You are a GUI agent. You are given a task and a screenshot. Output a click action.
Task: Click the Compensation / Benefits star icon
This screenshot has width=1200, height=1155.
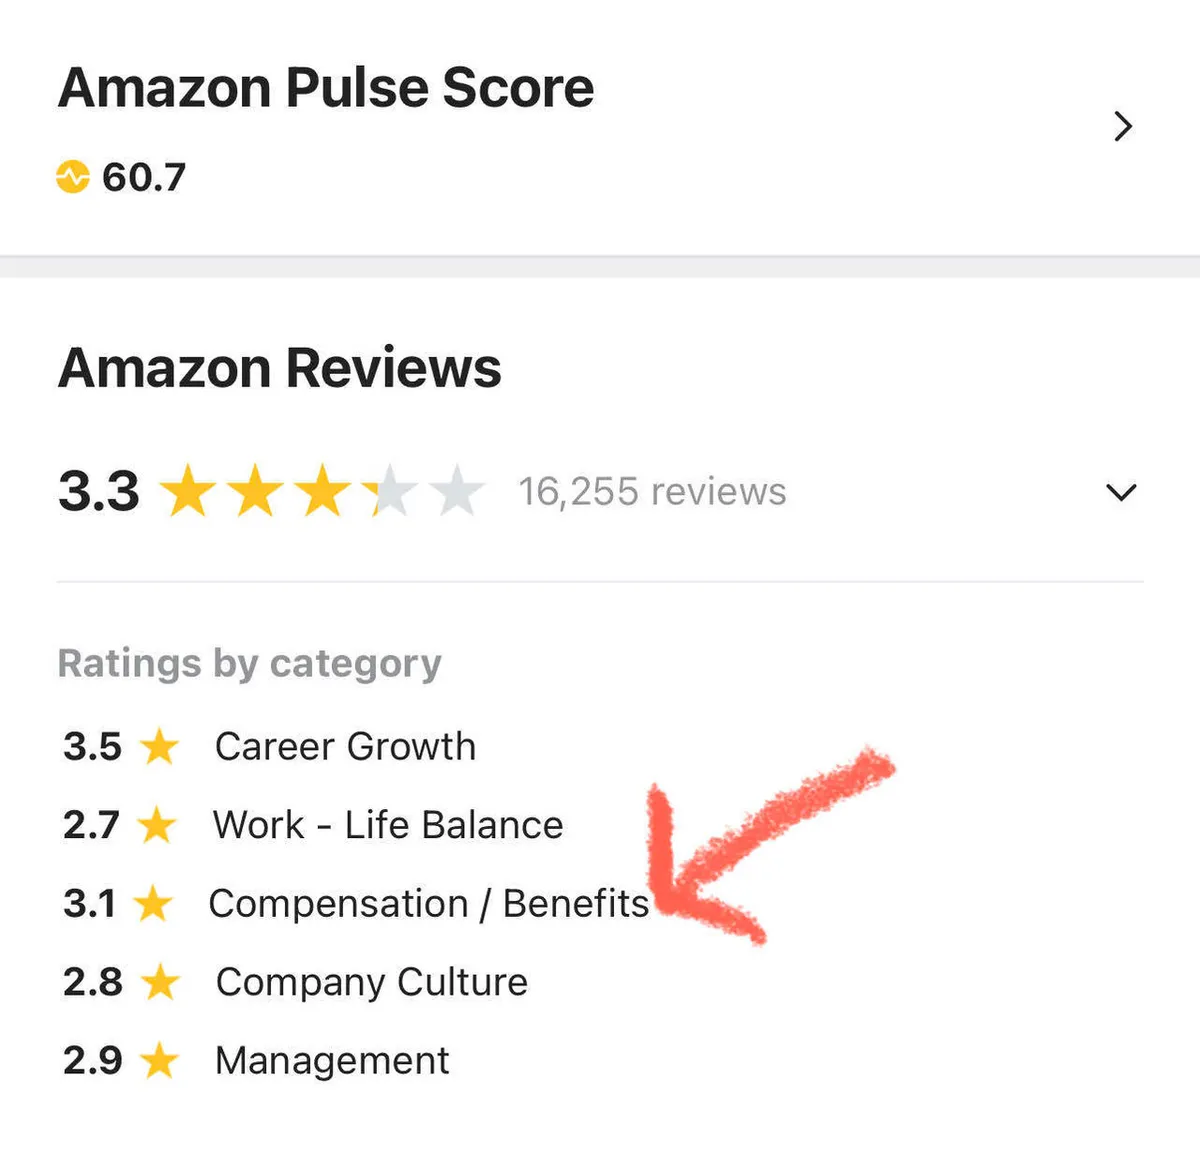click(153, 904)
